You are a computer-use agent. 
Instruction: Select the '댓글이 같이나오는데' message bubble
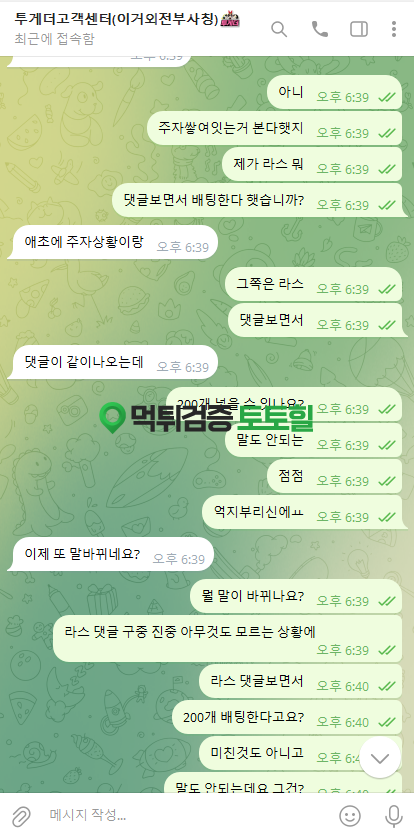coord(112,363)
